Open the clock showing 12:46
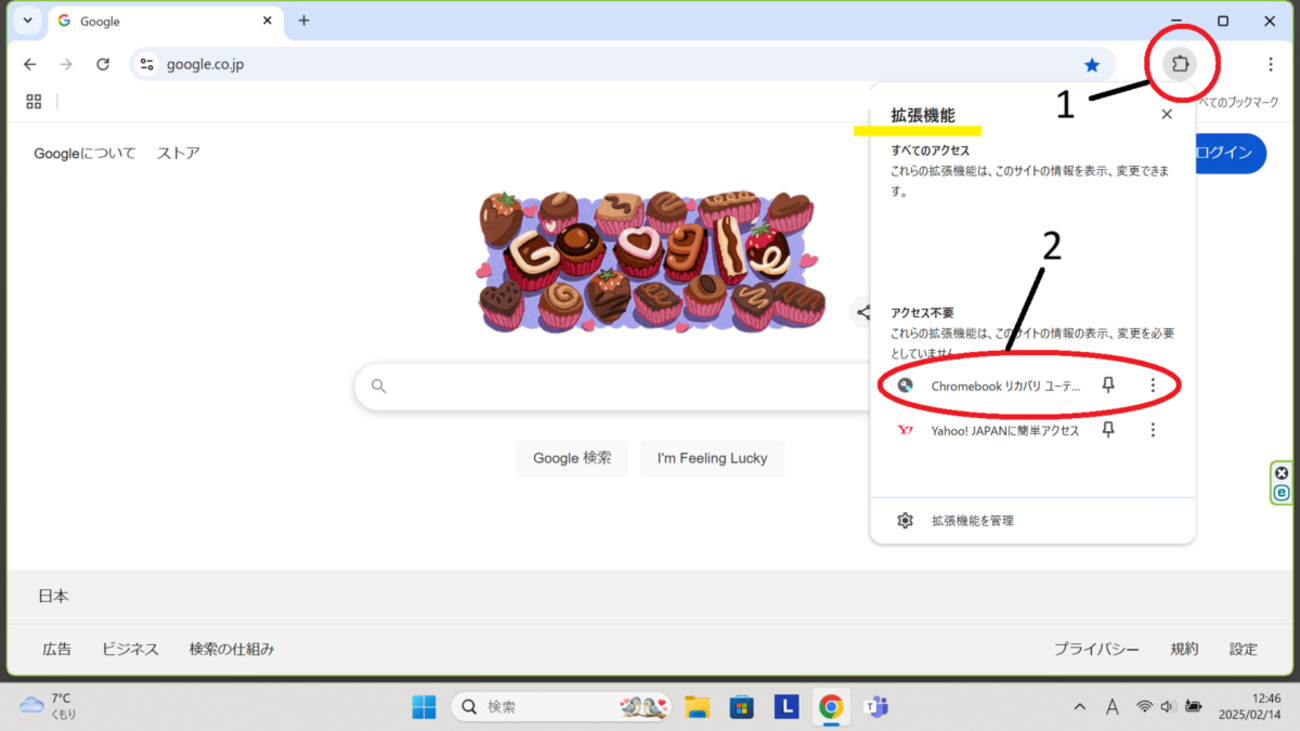The width and height of the screenshot is (1300, 731). [1250, 707]
